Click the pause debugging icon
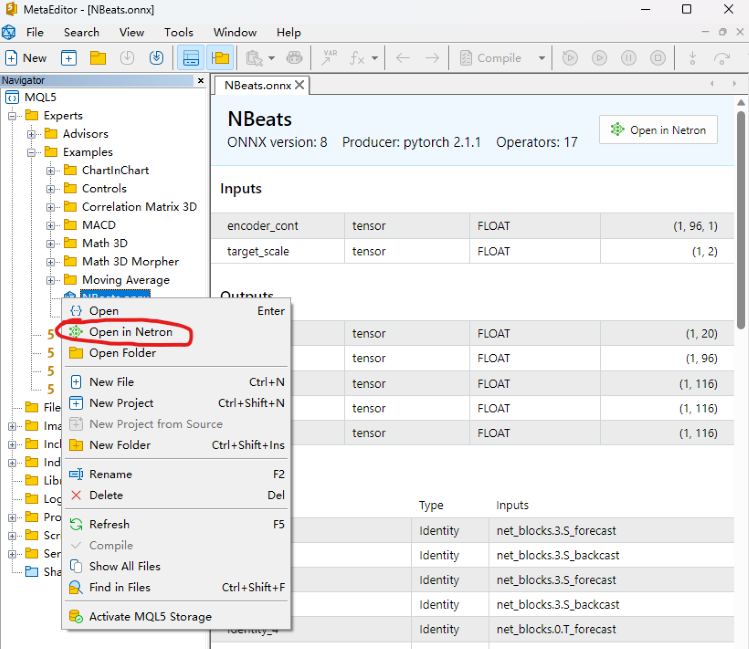Image resolution: width=749 pixels, height=649 pixels. pyautogui.click(x=629, y=58)
